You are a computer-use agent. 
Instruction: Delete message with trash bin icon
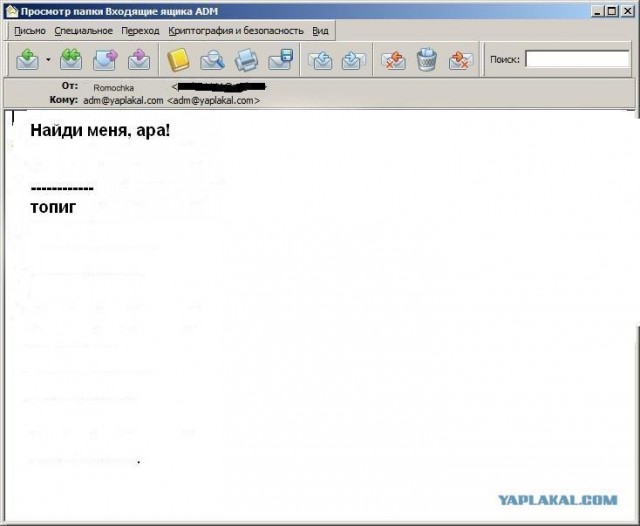click(427, 60)
